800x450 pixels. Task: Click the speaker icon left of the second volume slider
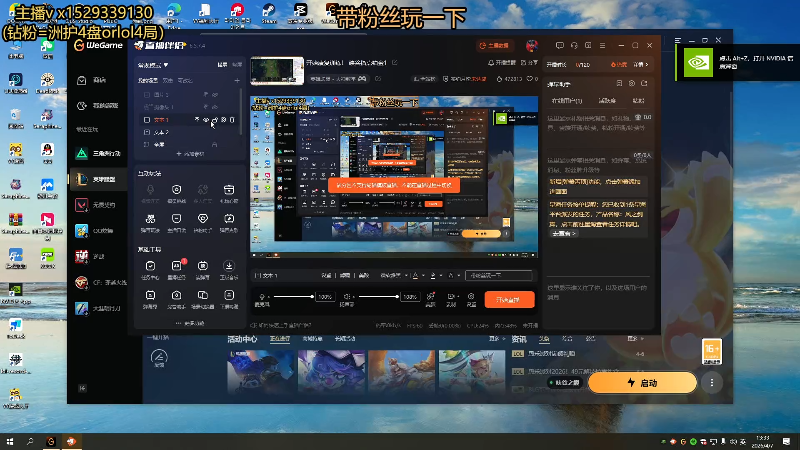(346, 296)
